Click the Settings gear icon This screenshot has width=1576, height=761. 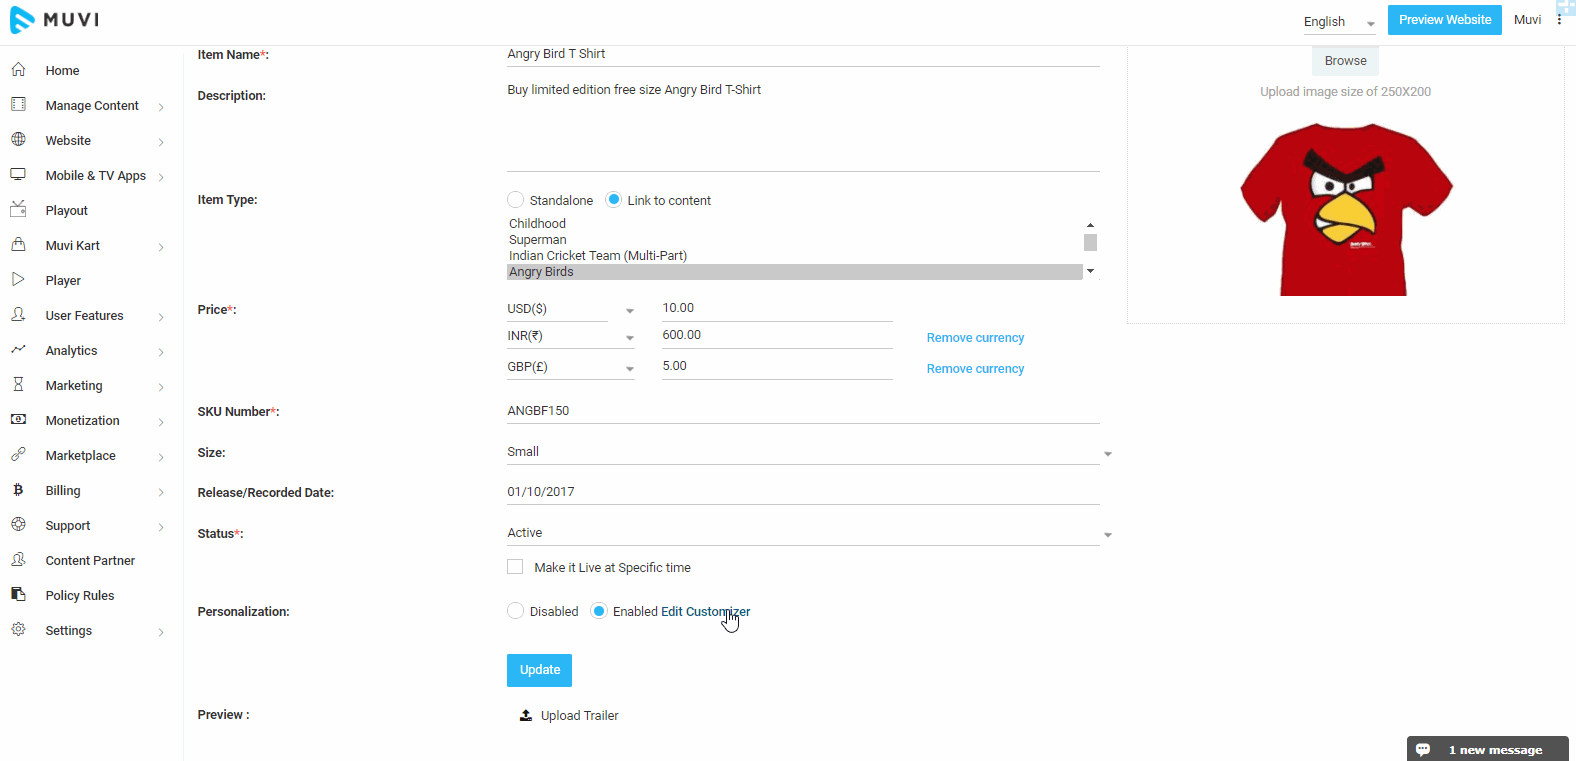click(18, 629)
